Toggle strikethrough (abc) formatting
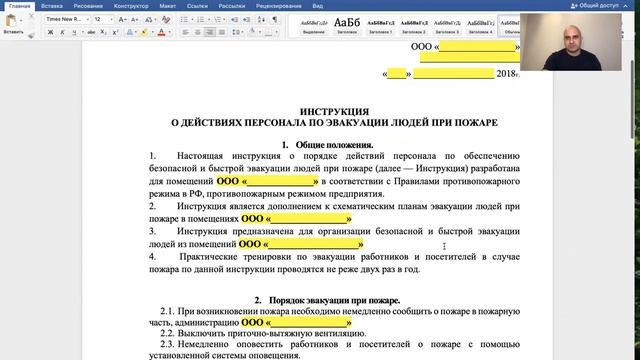Viewport: 640px width, 360px height. [x=91, y=32]
